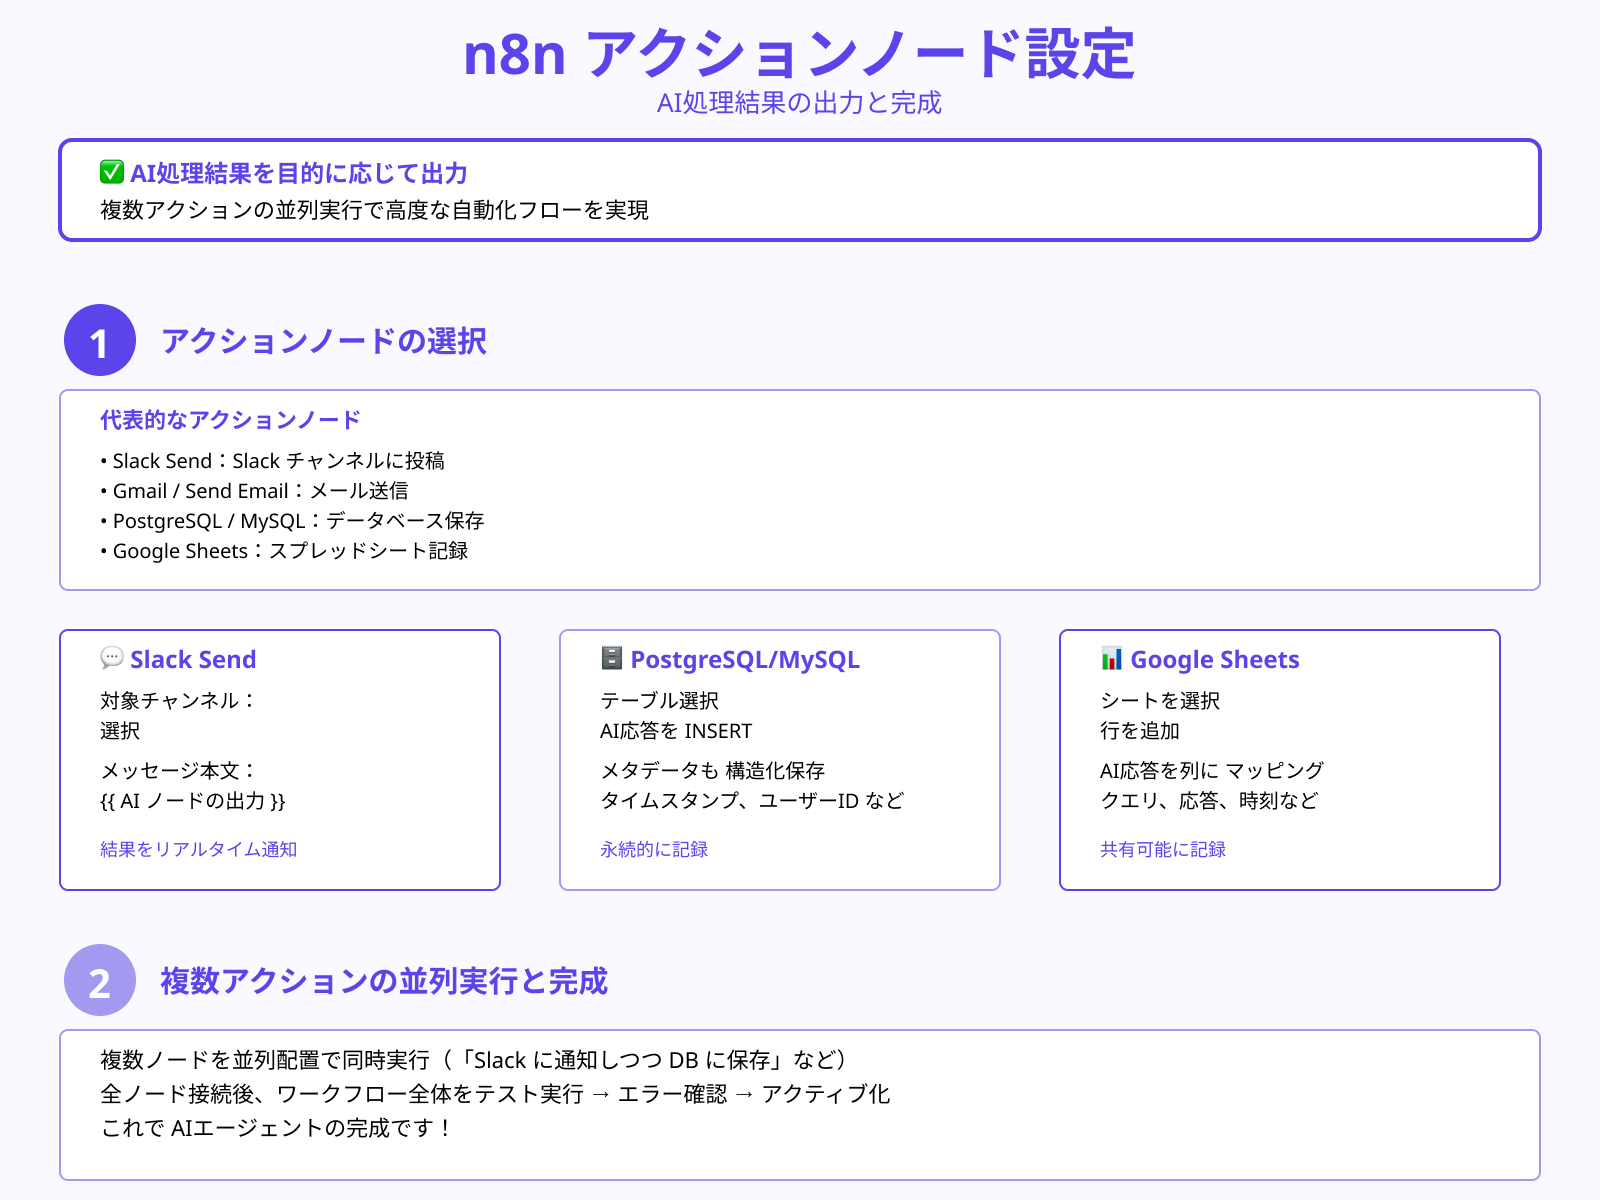This screenshot has width=1600, height=1200.
Task: Open the 永続的に記録 link
Action: point(653,849)
